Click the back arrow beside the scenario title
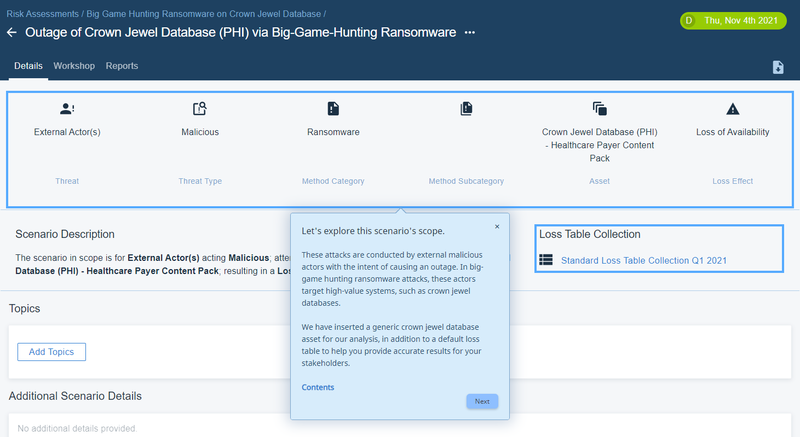Screen dimensions: 800x437 12,33
